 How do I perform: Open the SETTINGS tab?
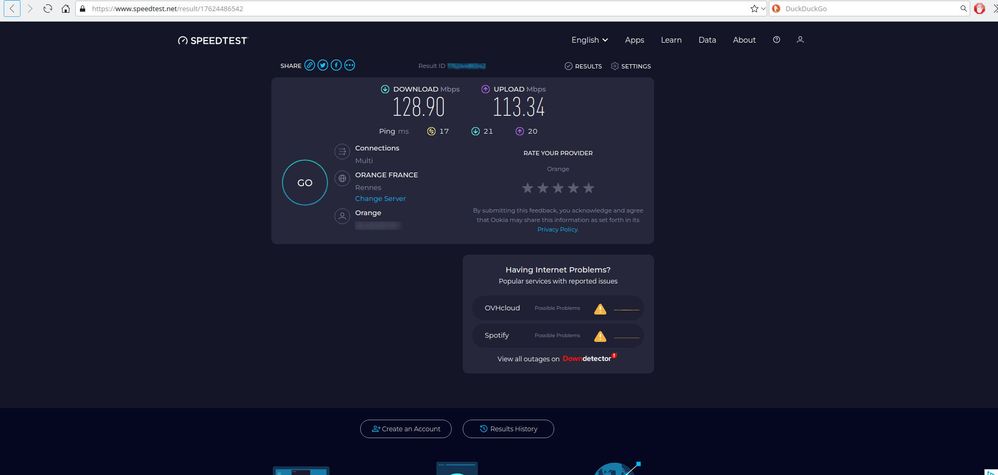(631, 66)
